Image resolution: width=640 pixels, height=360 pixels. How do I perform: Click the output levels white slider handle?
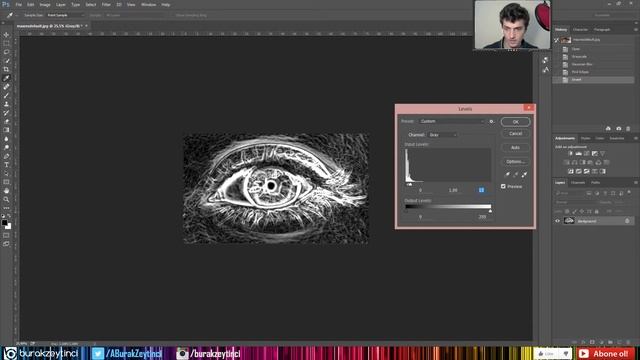coord(490,211)
